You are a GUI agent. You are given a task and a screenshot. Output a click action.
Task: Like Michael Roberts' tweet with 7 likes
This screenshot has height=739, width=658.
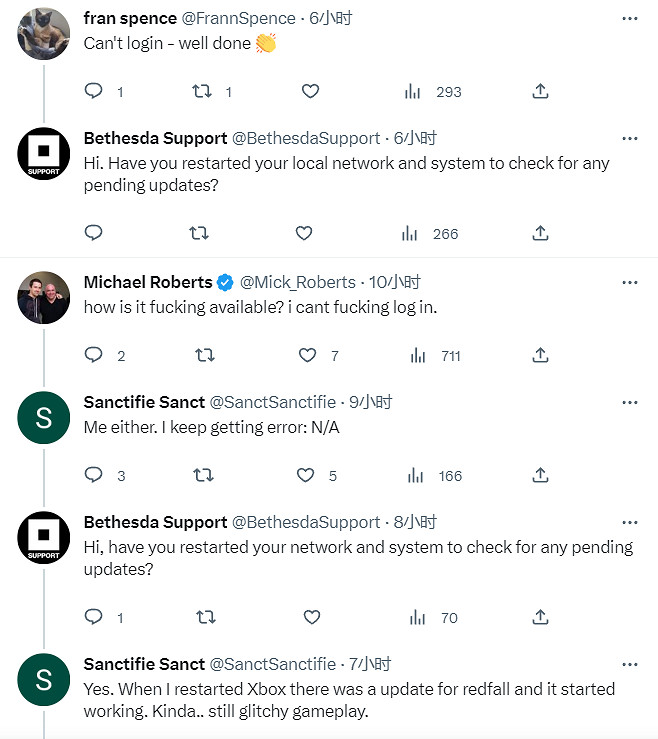308,355
